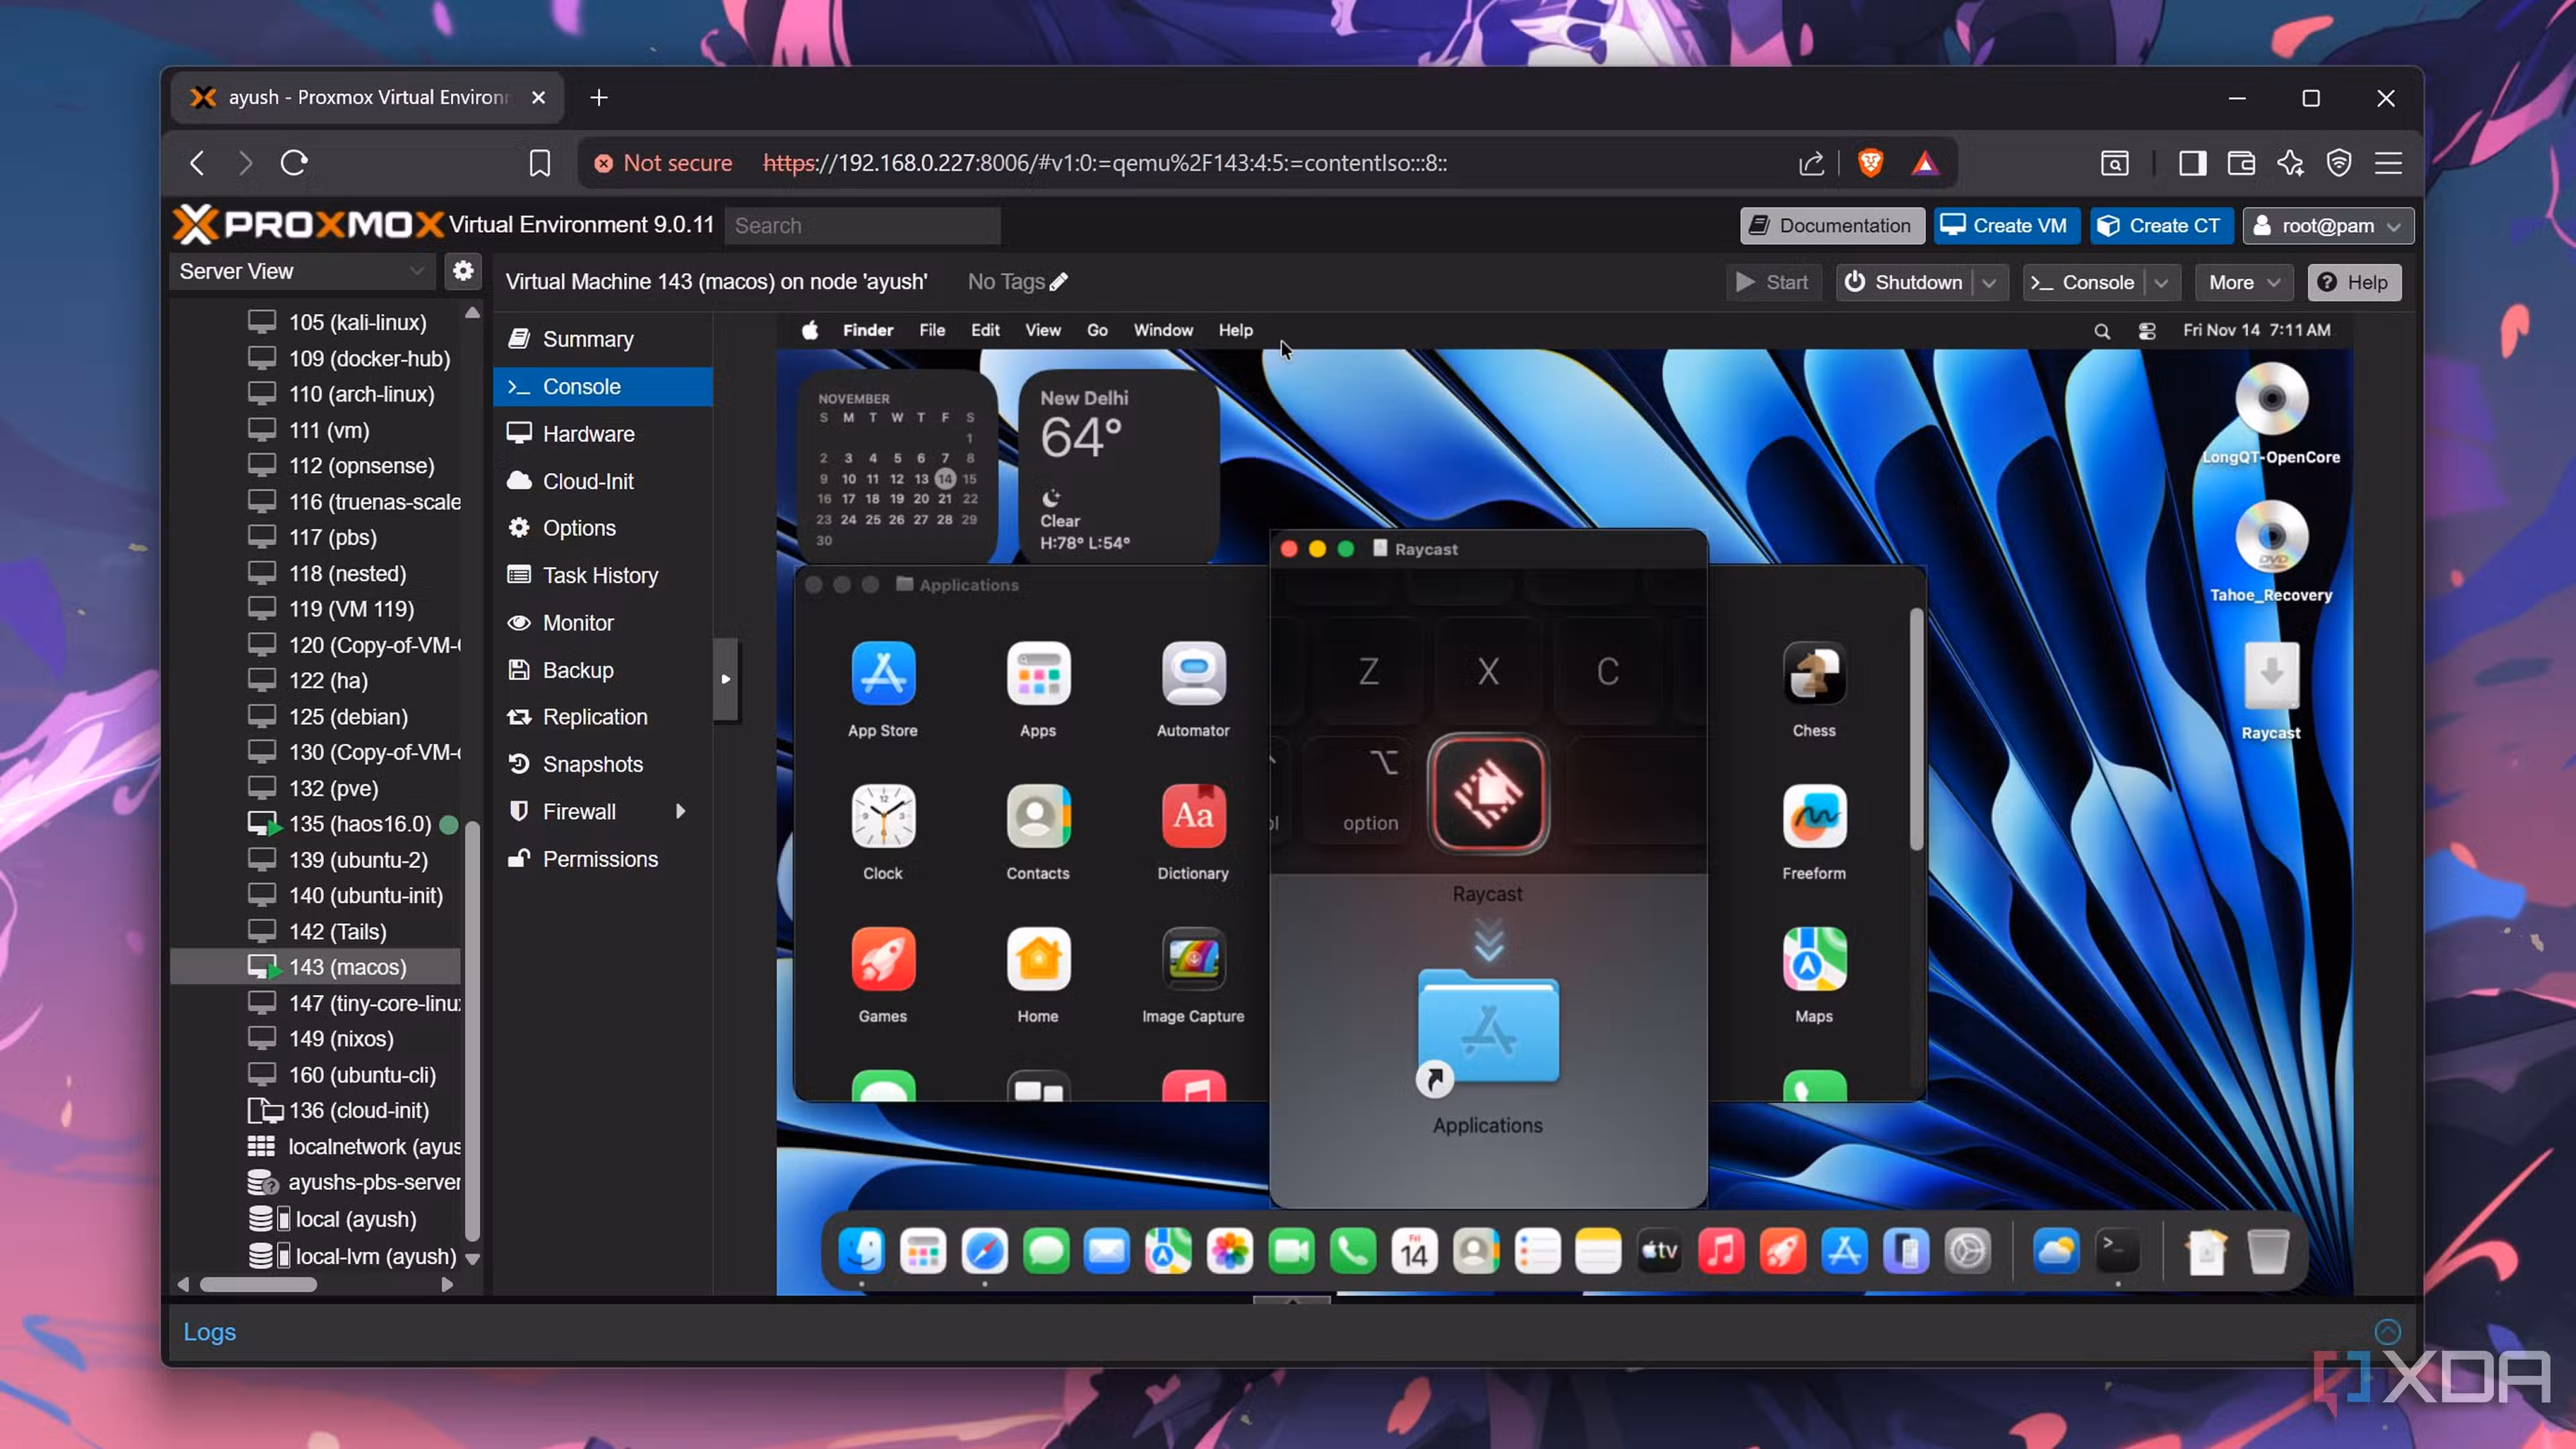2576x1449 pixels.
Task: Open the Clock app icon
Action: coord(883,816)
